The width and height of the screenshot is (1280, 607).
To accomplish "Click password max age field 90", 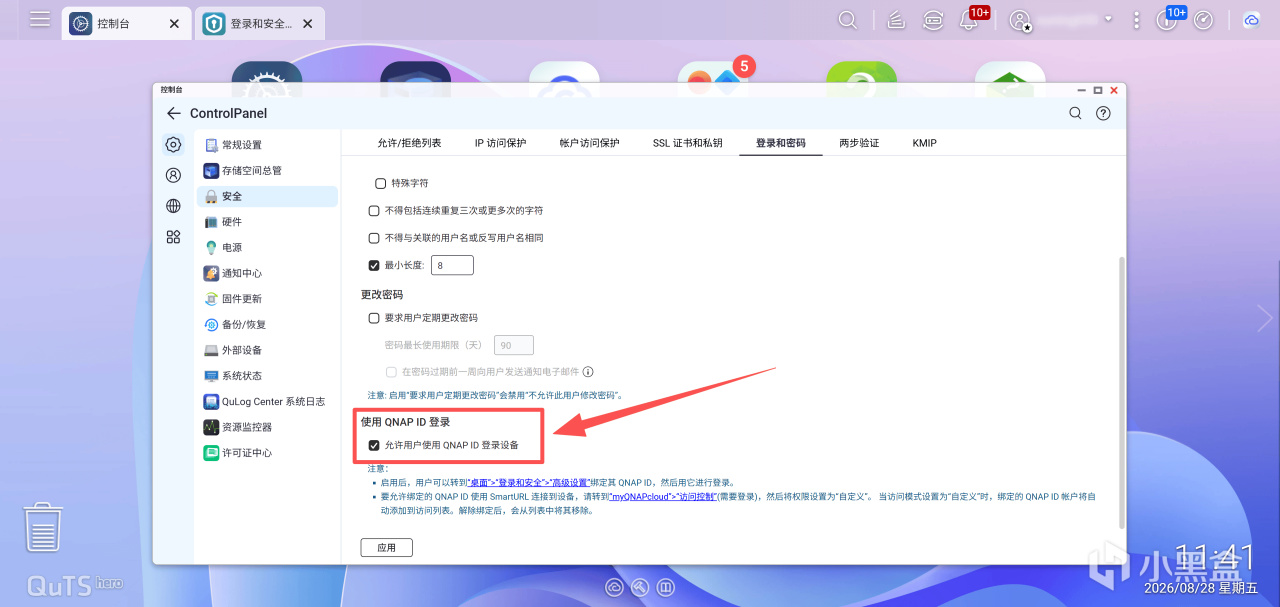I will click(514, 345).
